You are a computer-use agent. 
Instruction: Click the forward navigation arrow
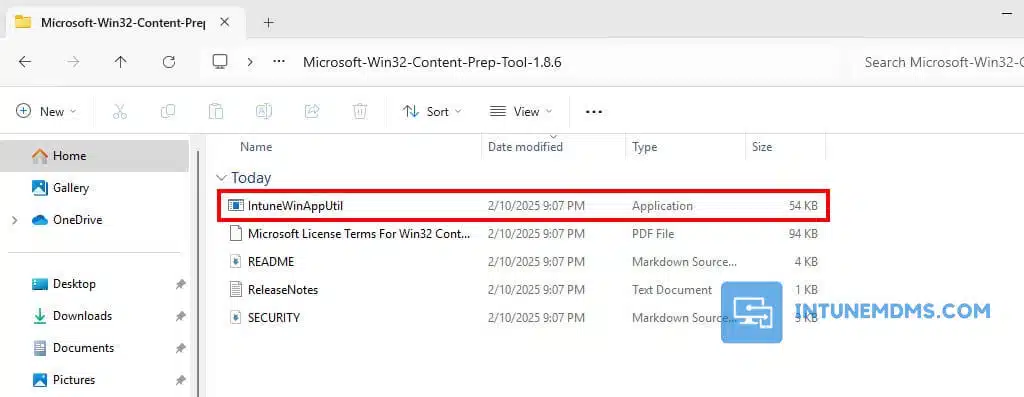pyautogui.click(x=73, y=62)
